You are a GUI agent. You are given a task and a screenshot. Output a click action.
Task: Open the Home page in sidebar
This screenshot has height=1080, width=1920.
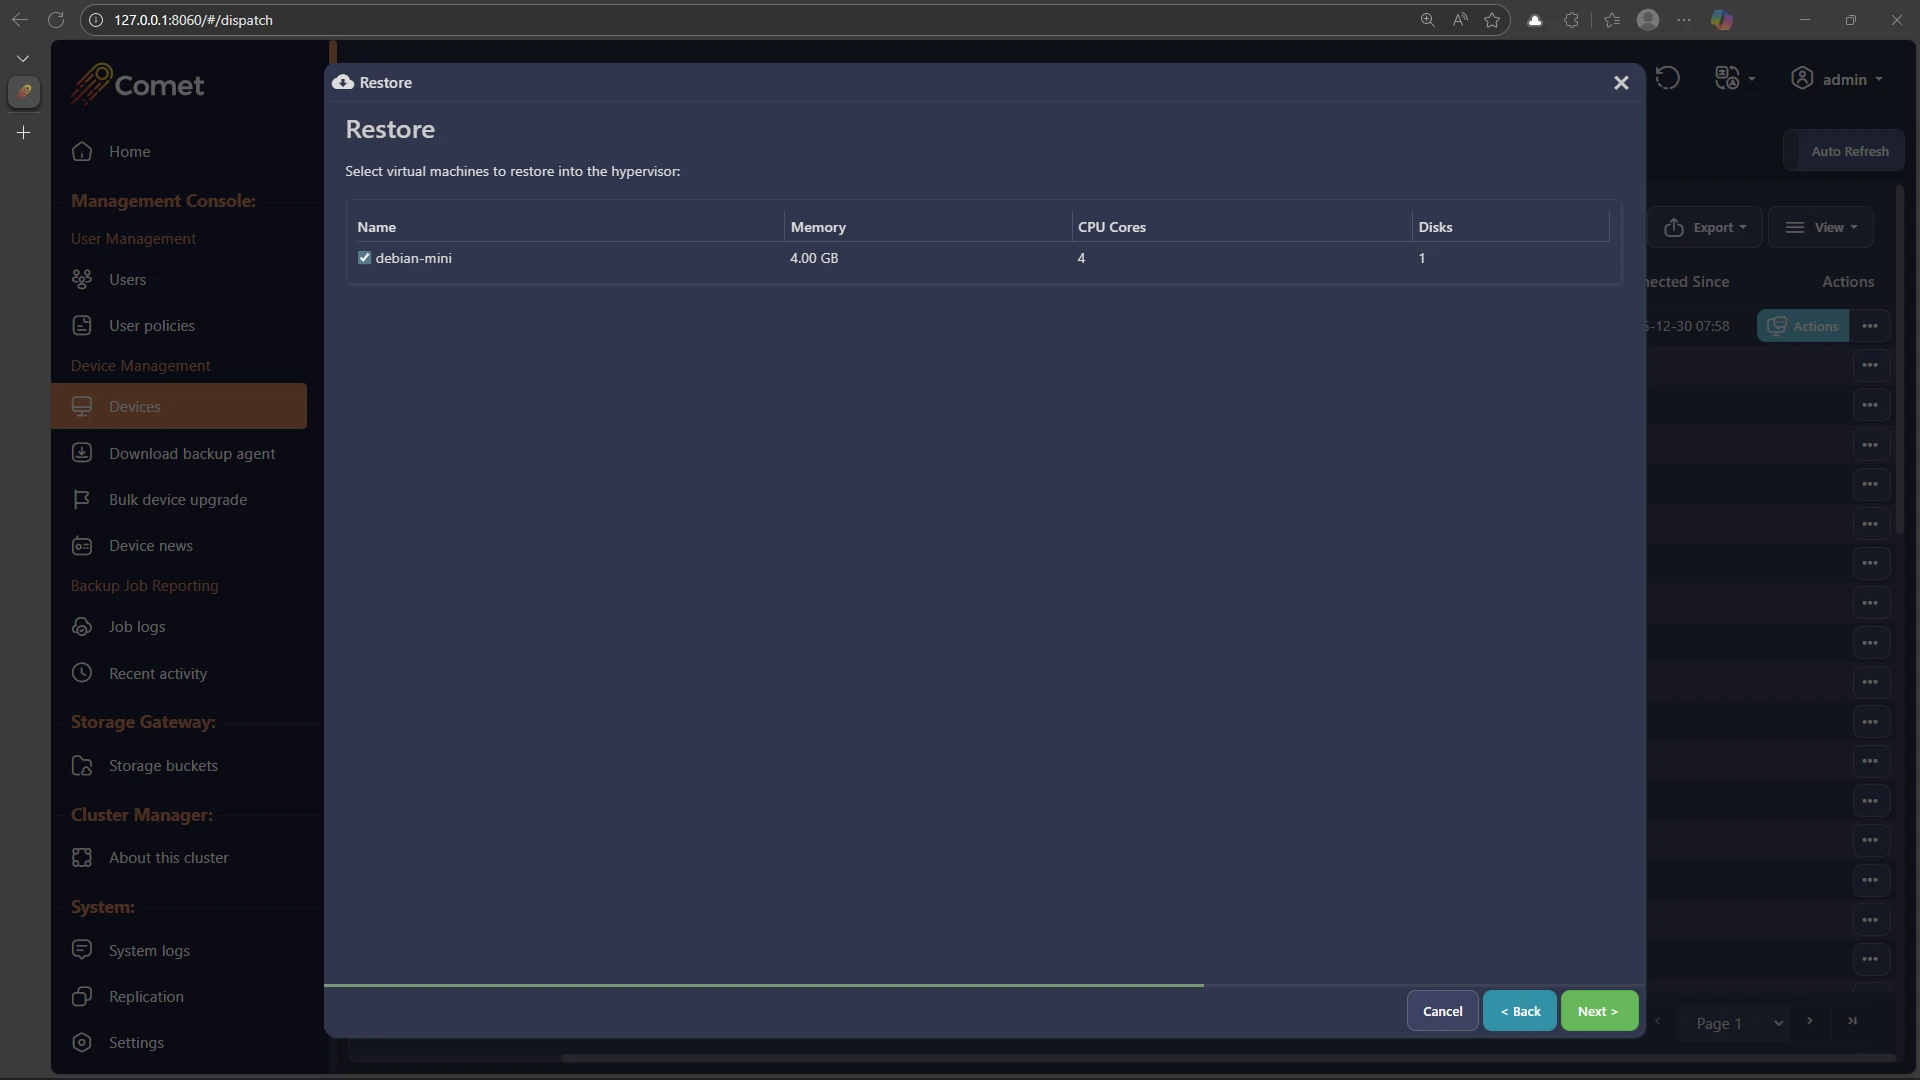tap(129, 152)
